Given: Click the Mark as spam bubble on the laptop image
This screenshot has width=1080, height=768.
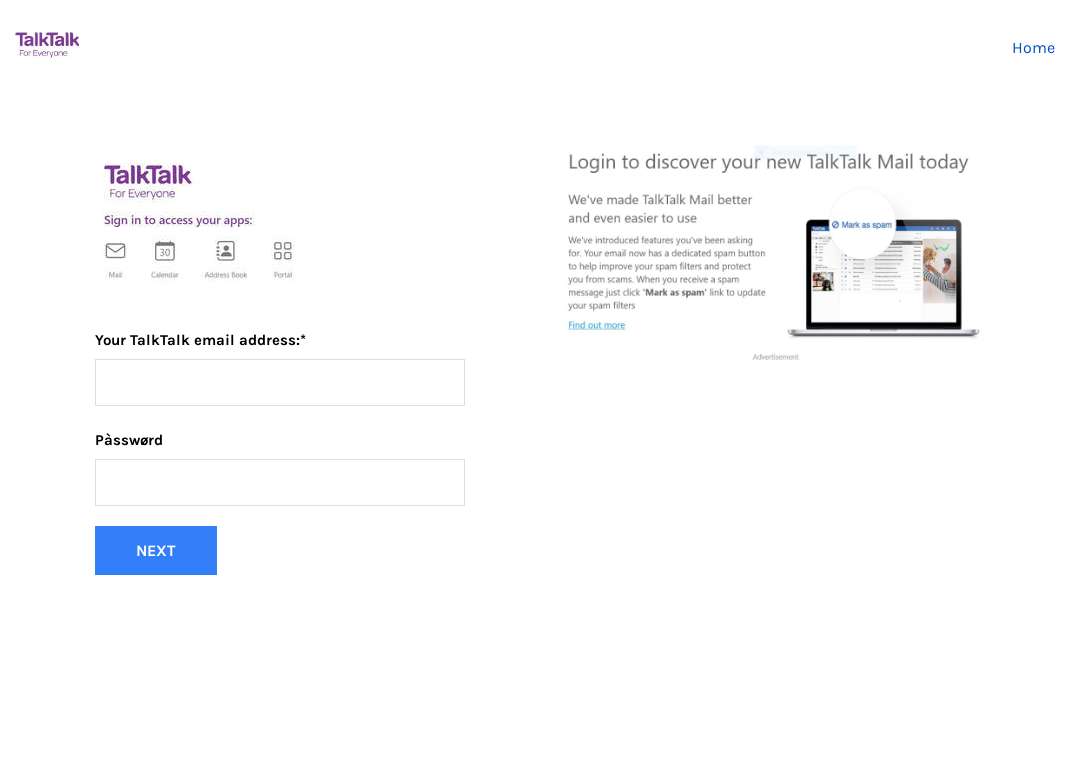Looking at the screenshot, I should coord(862,225).
